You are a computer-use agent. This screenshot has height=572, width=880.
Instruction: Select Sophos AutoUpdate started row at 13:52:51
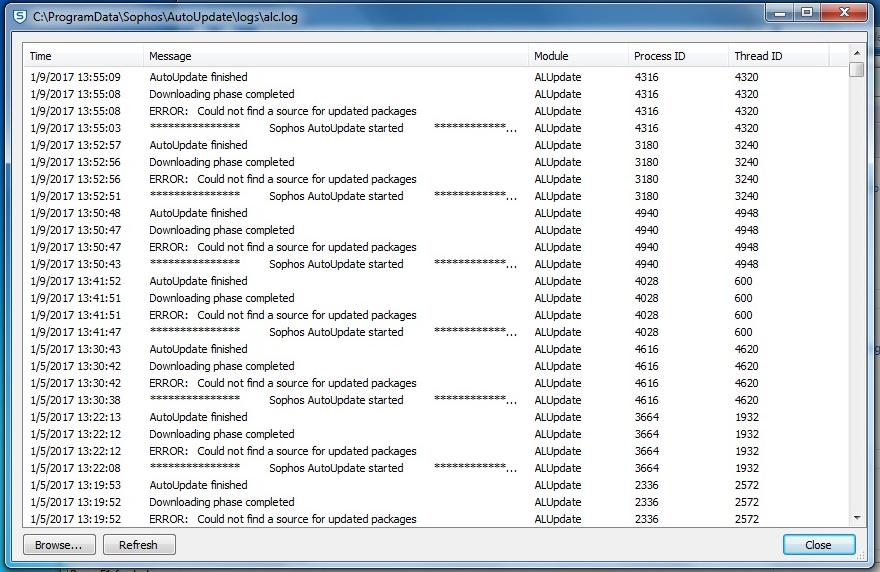436,196
